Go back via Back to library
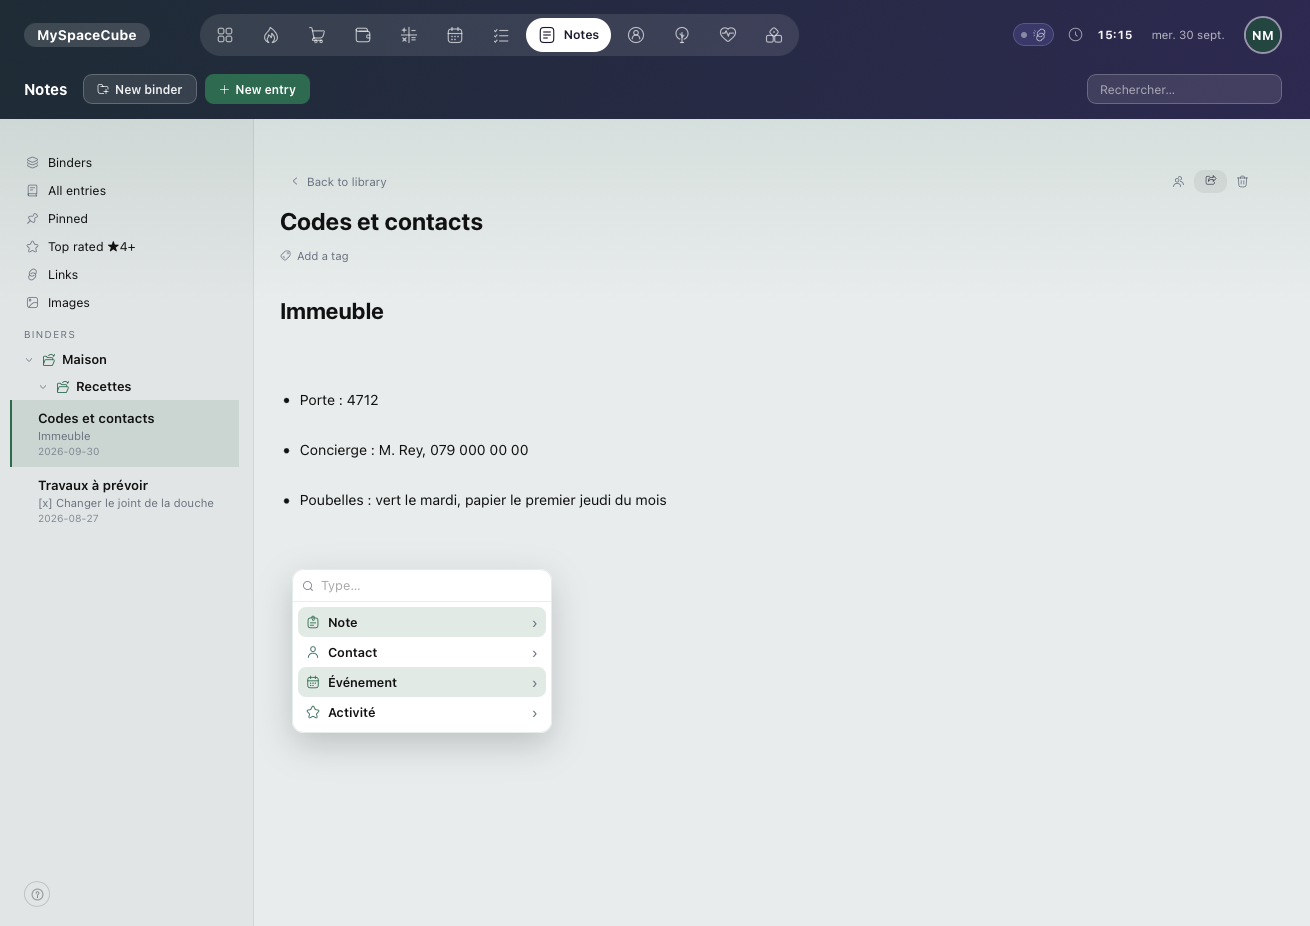 (338, 182)
